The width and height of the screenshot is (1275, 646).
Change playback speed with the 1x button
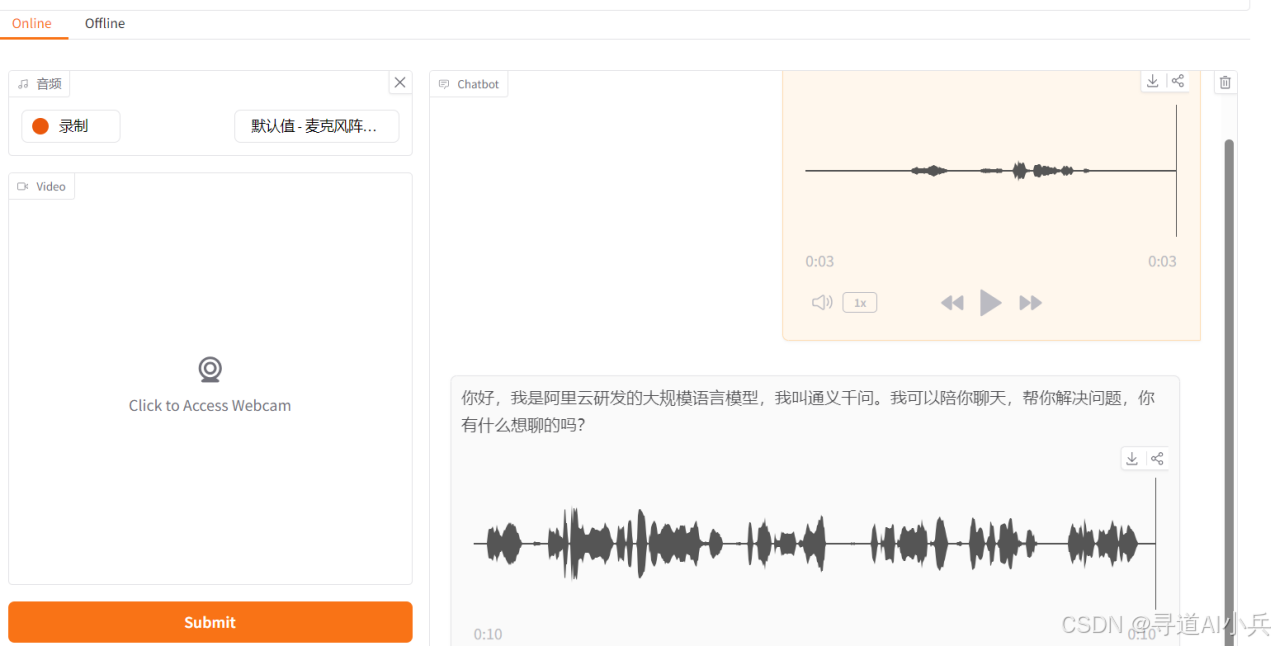(860, 302)
